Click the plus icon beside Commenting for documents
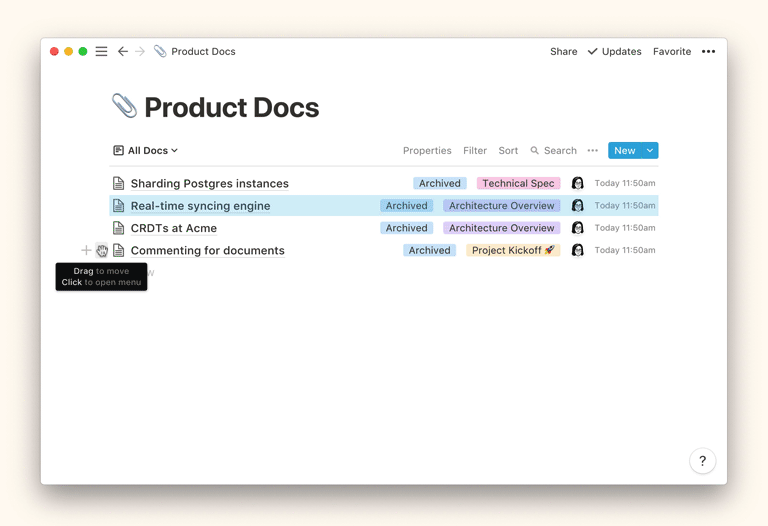This screenshot has height=526, width=768. click(x=86, y=250)
